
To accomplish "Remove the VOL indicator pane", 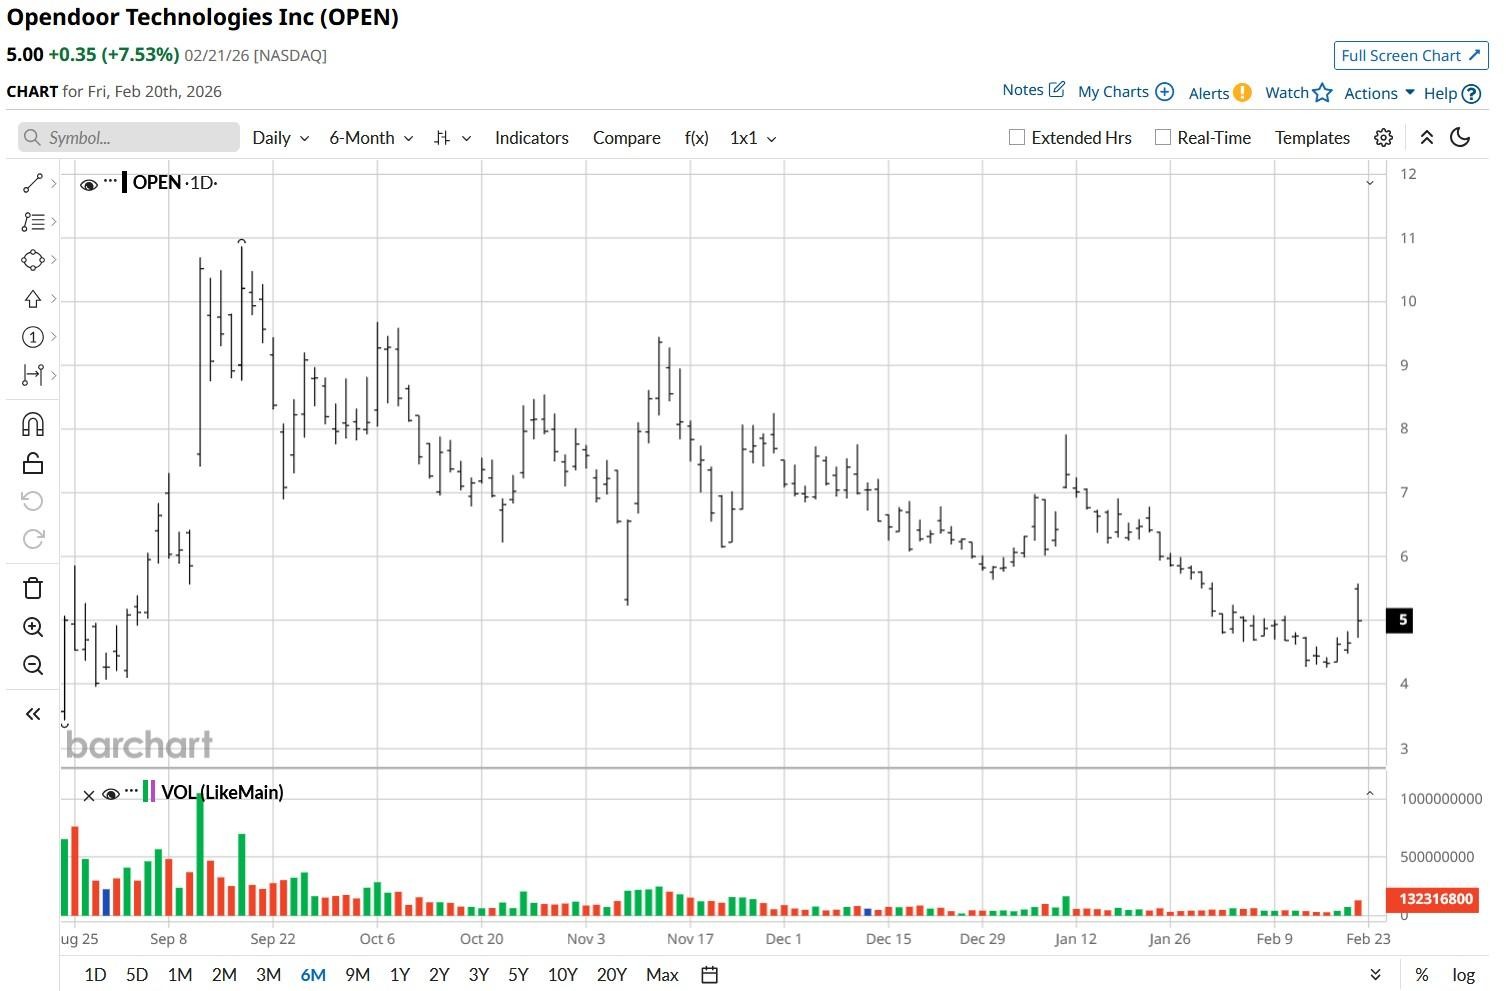I will pyautogui.click(x=89, y=796).
